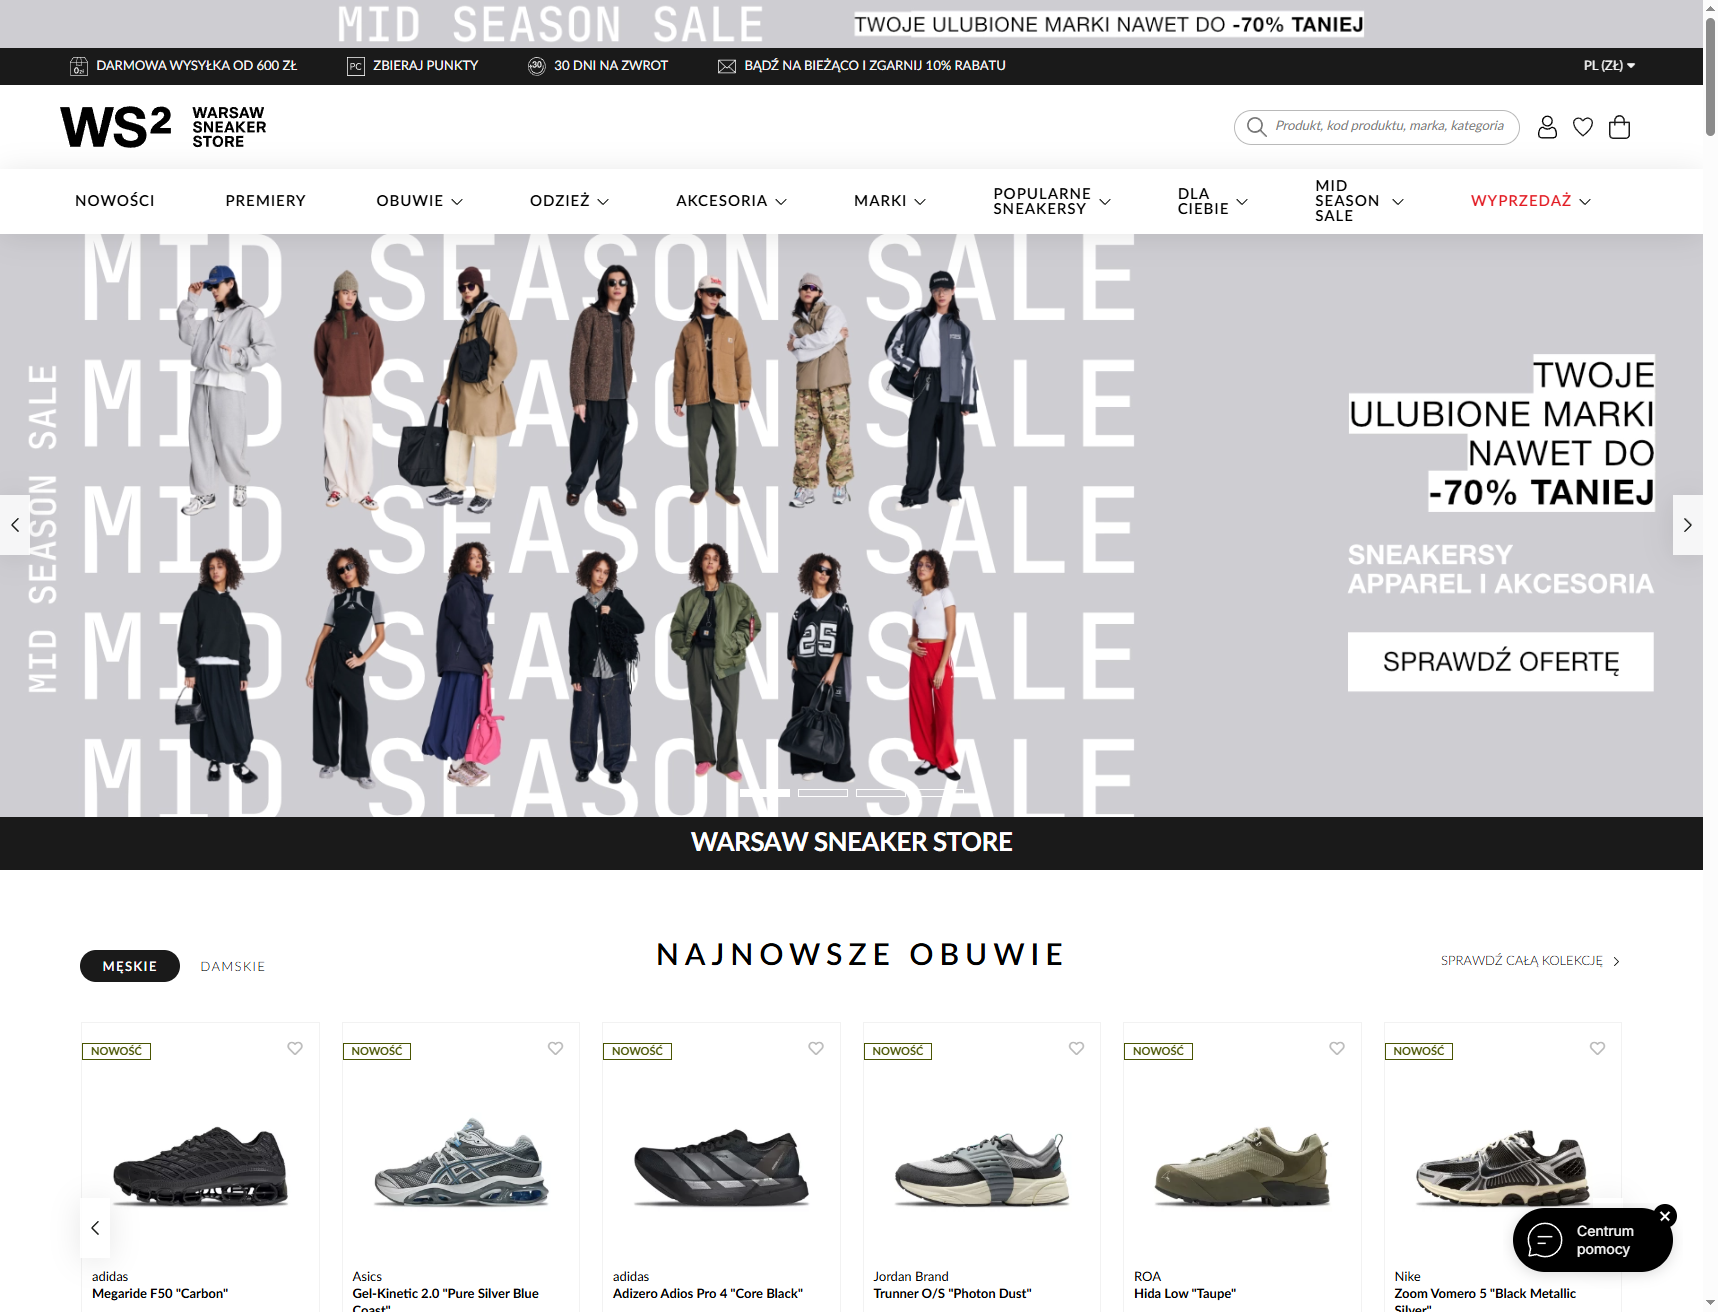Add Megaride F50 "Carbon" to wishlist

295,1048
